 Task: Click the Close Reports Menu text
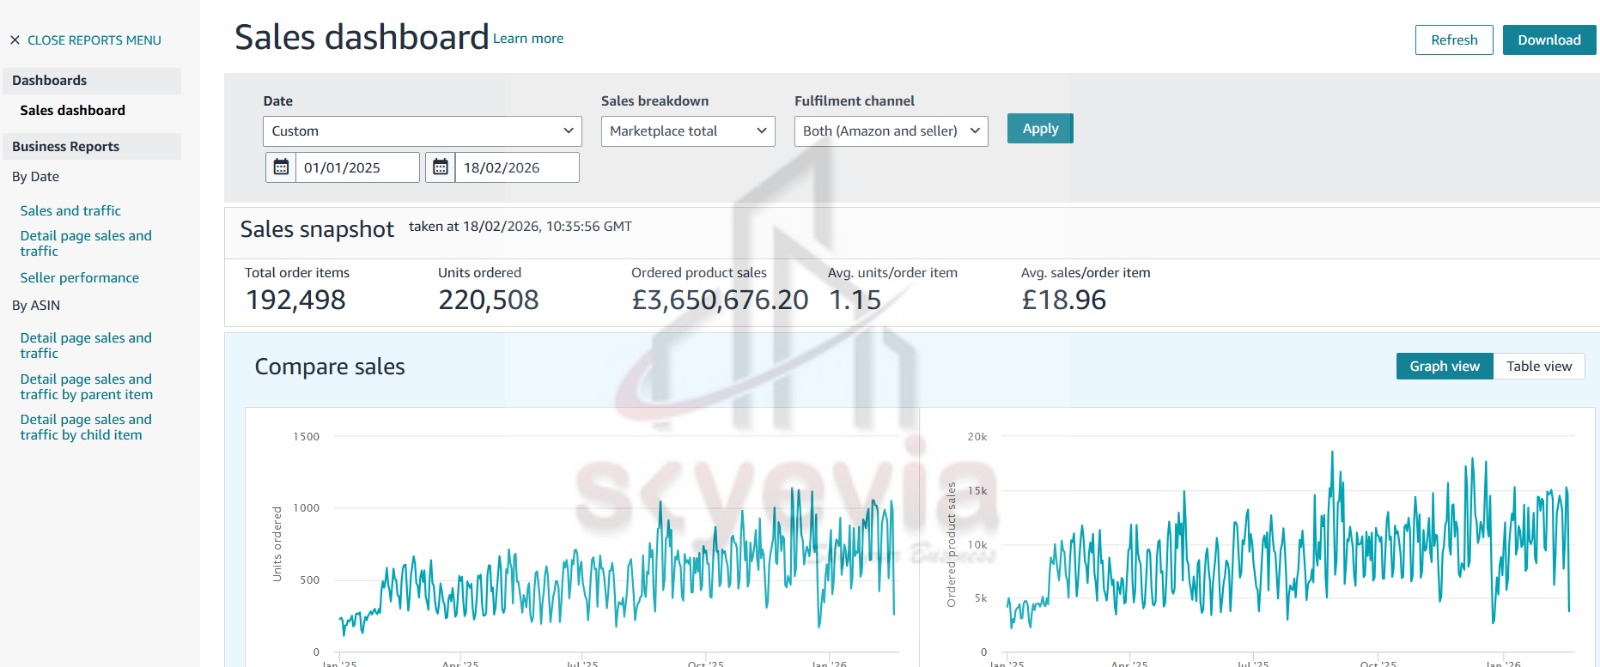(94, 40)
